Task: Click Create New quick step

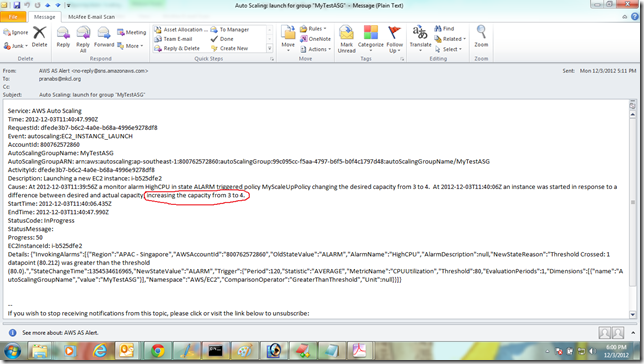Action: tap(229, 48)
